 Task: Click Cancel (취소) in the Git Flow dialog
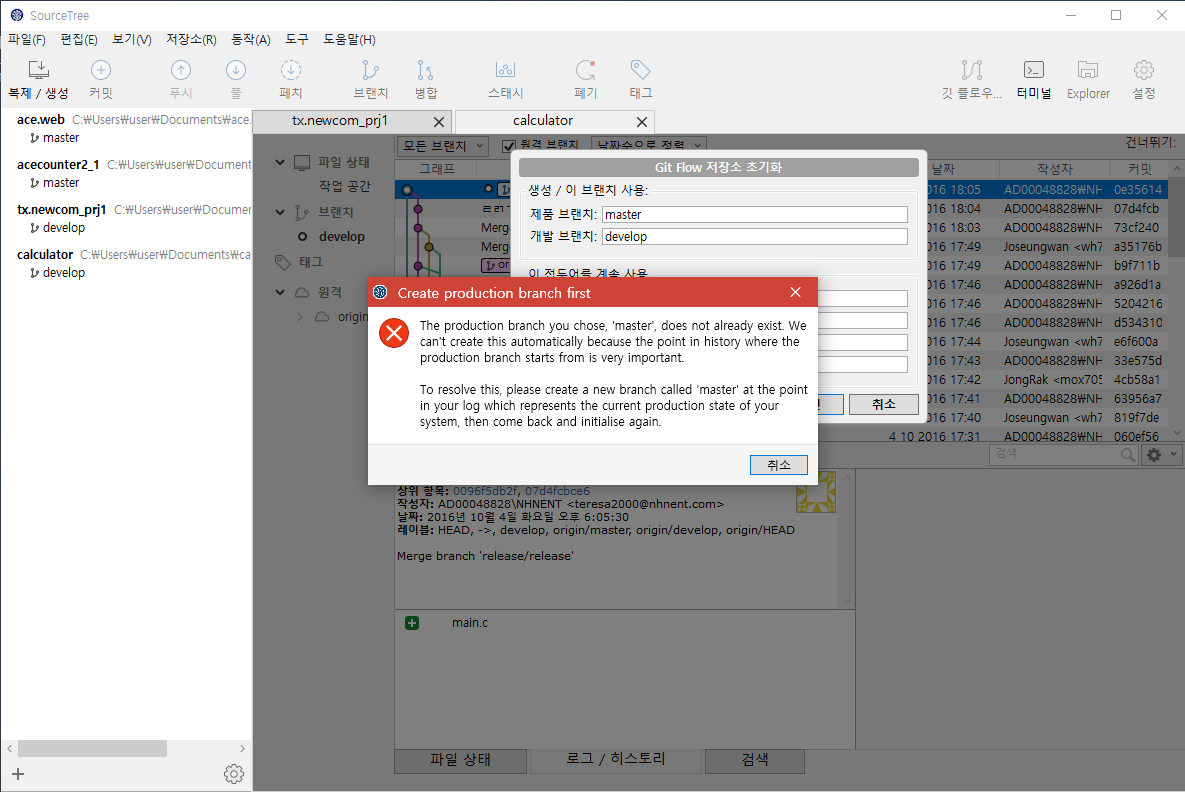pos(883,404)
